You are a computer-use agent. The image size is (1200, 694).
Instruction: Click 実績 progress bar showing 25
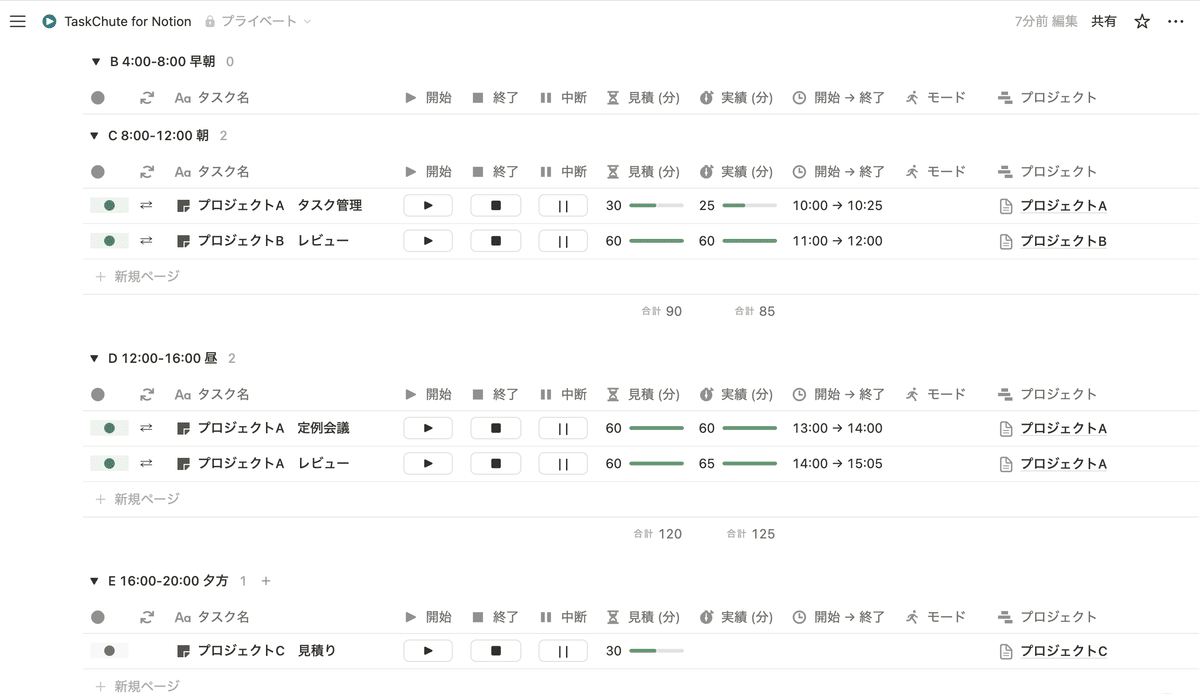750,205
